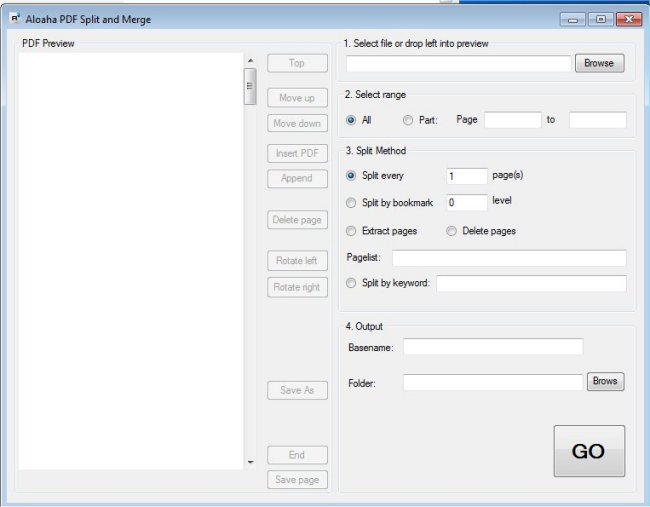The image size is (650, 507).
Task: Click inside the PDF Preview pane
Action: 131,261
